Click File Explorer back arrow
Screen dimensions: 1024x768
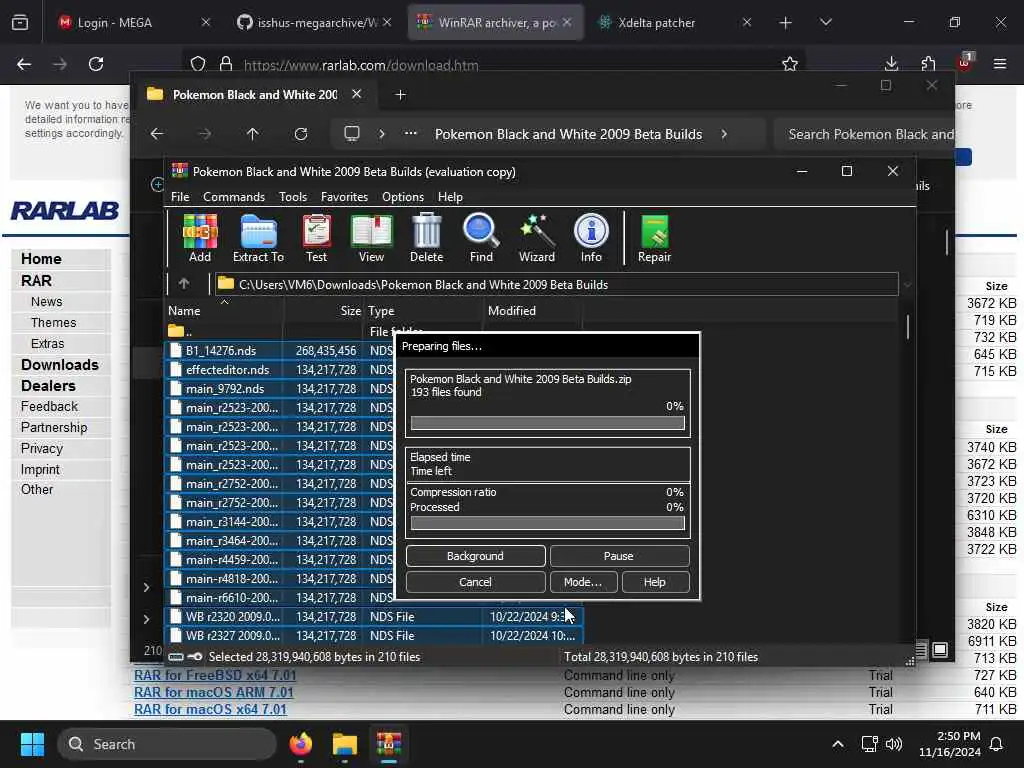click(x=157, y=134)
